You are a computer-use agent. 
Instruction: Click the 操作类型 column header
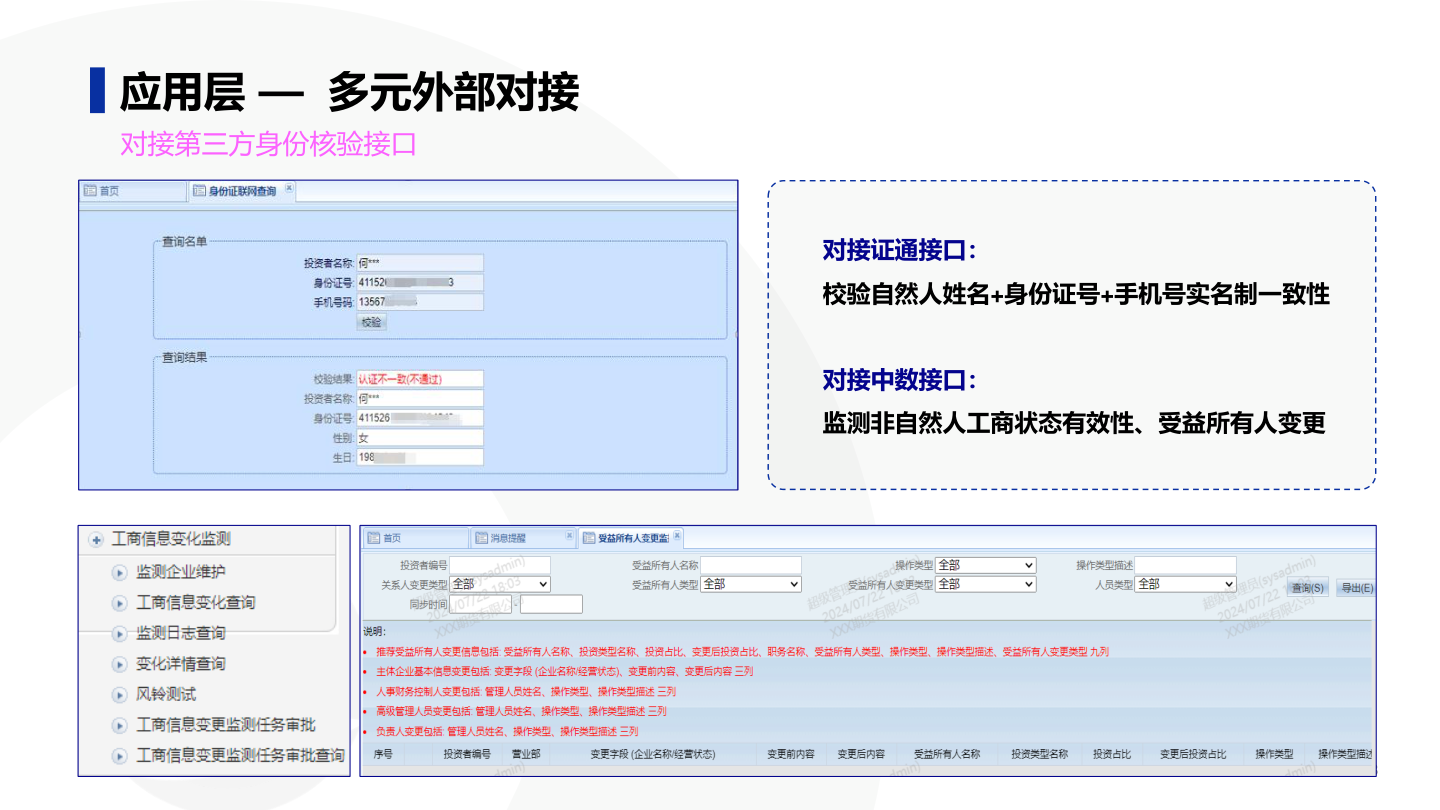tap(1275, 754)
